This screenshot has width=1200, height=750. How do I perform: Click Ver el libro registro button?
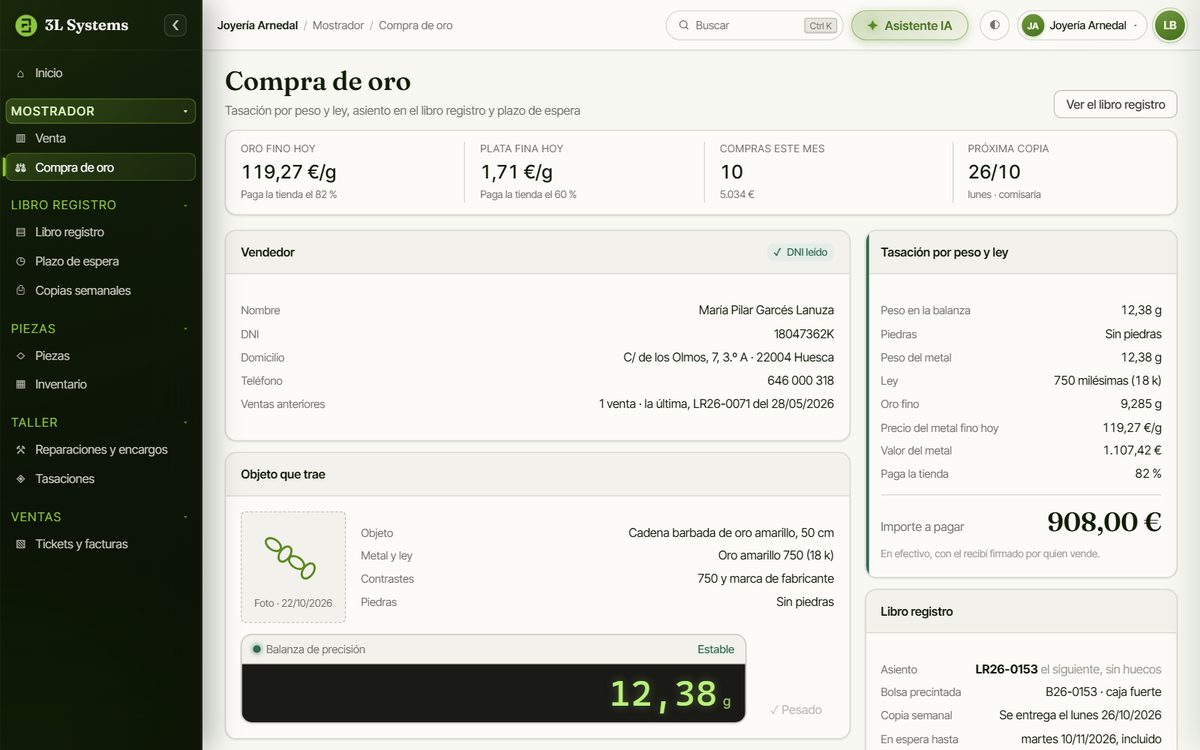coord(1115,104)
